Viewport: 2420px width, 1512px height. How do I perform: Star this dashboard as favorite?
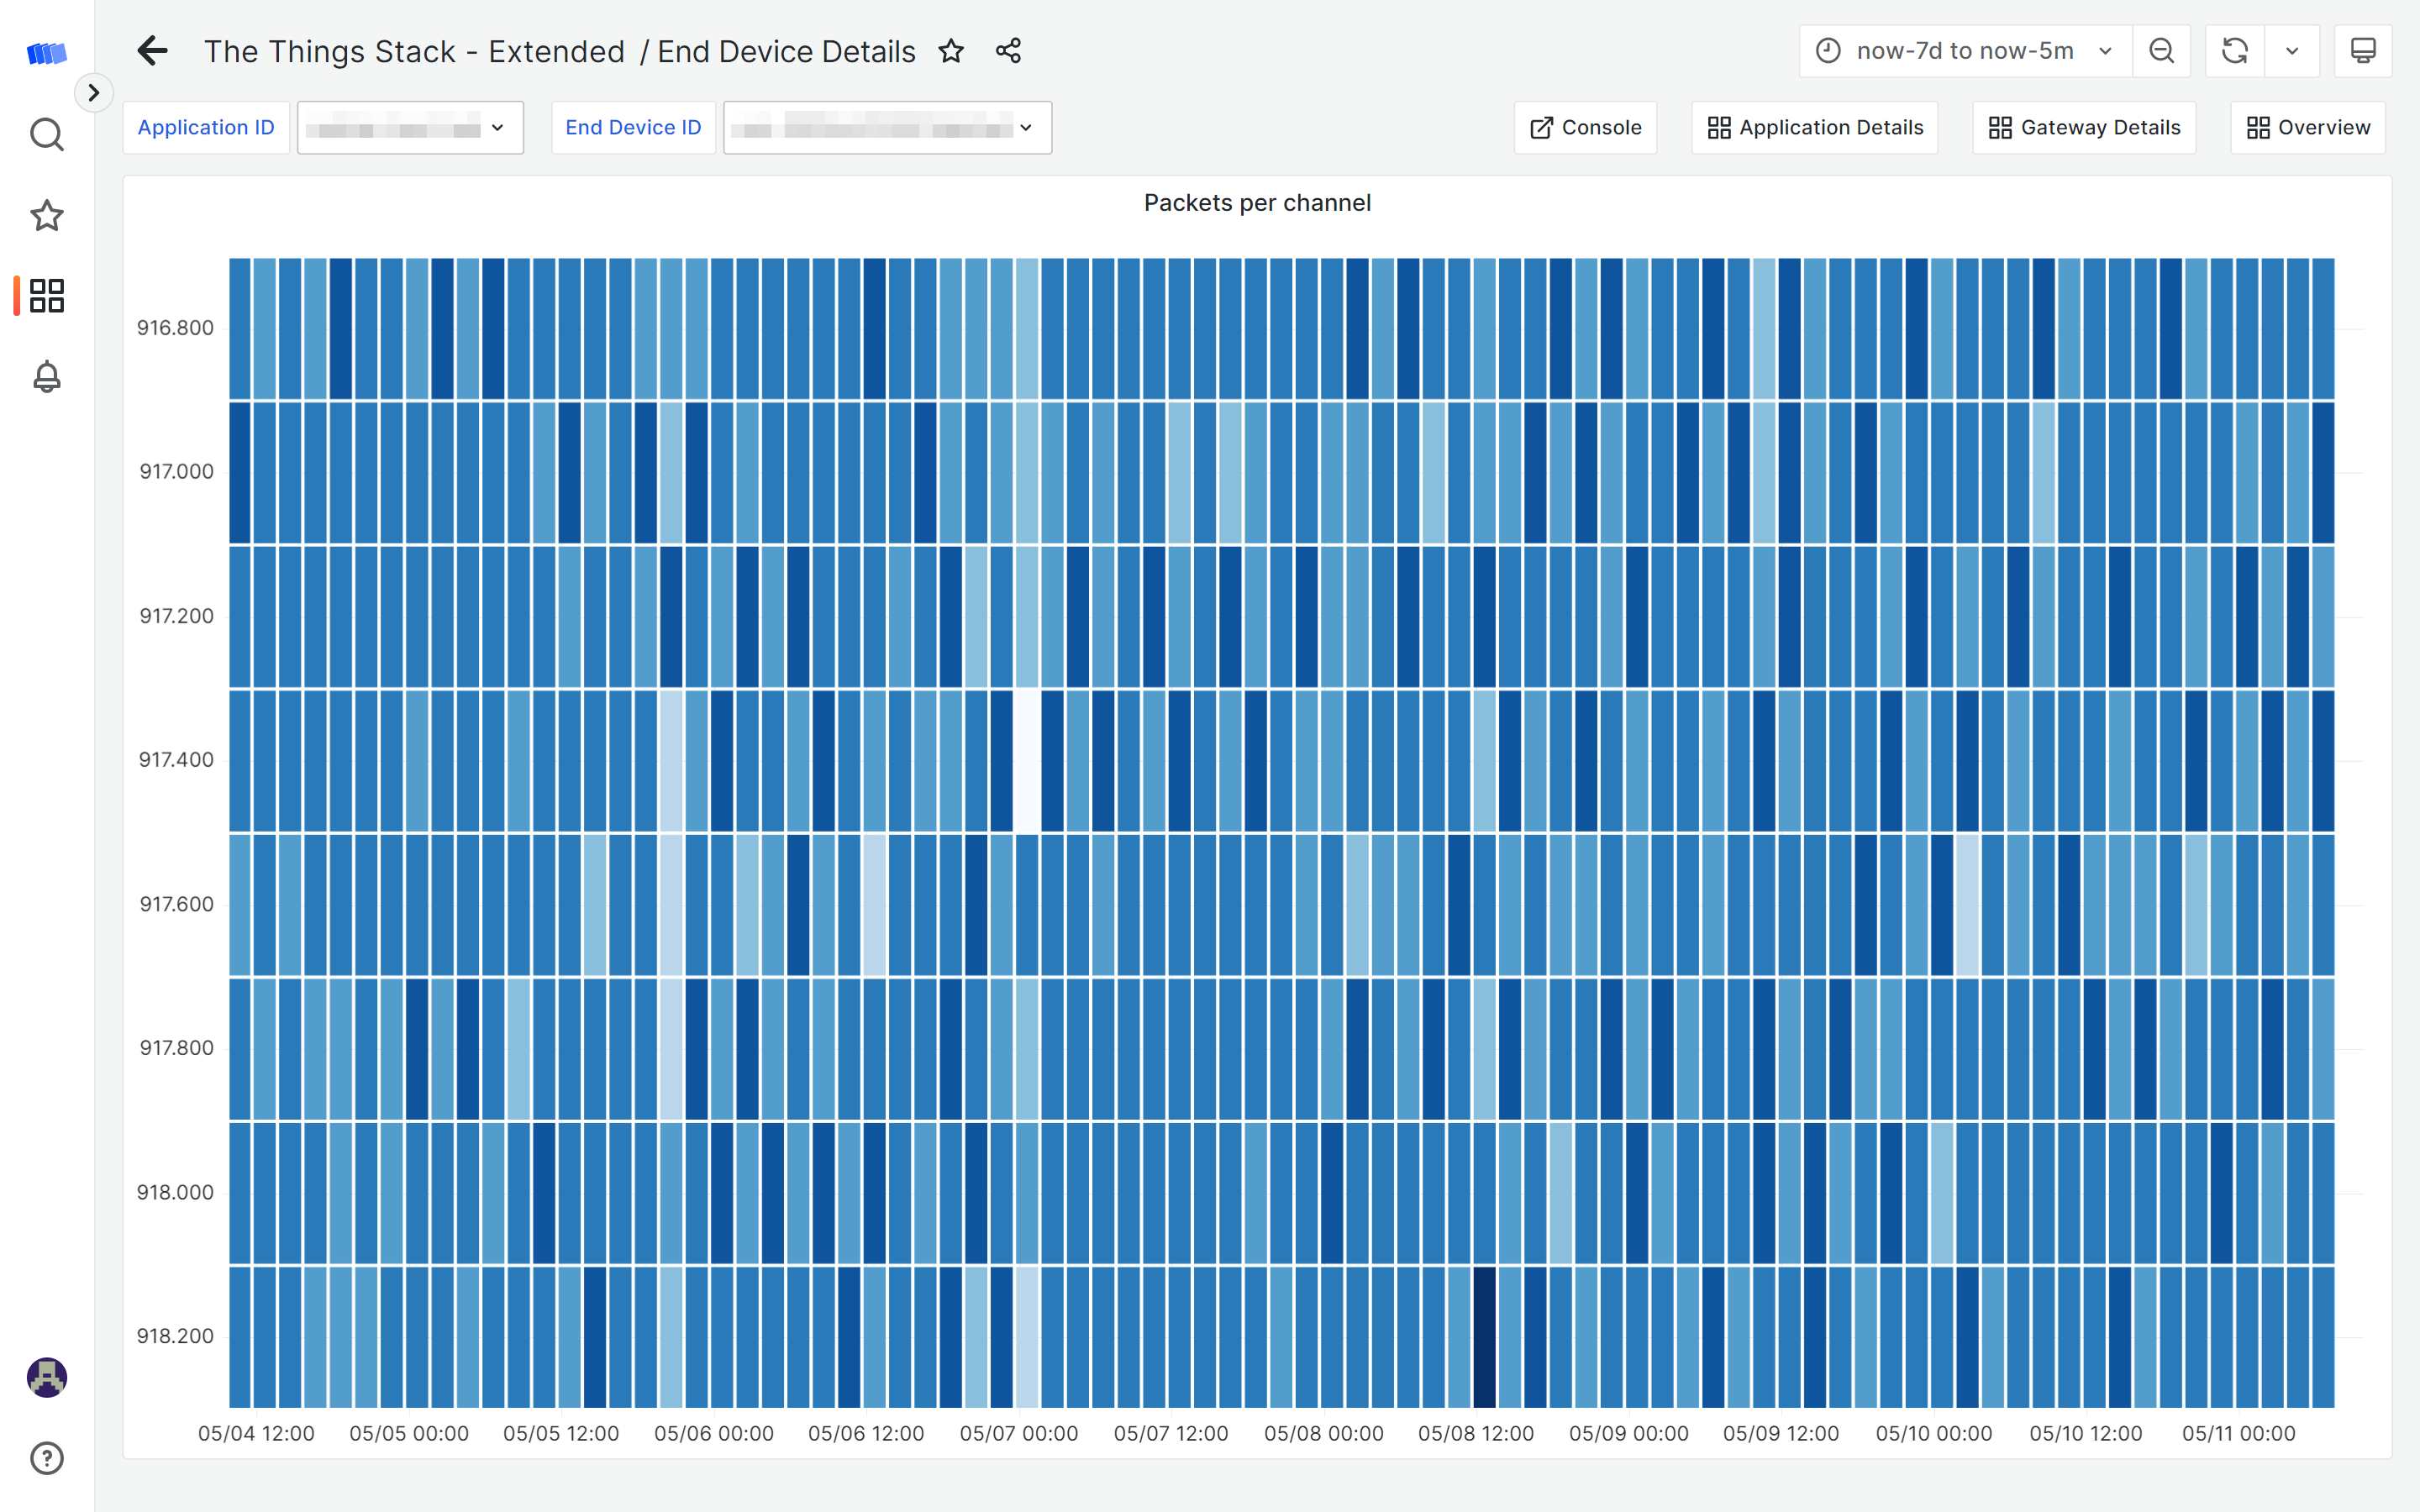(x=951, y=51)
